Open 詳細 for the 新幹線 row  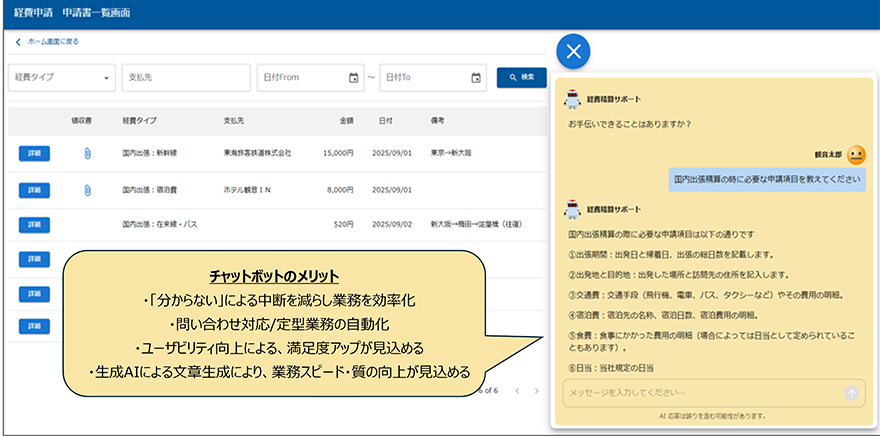point(34,153)
